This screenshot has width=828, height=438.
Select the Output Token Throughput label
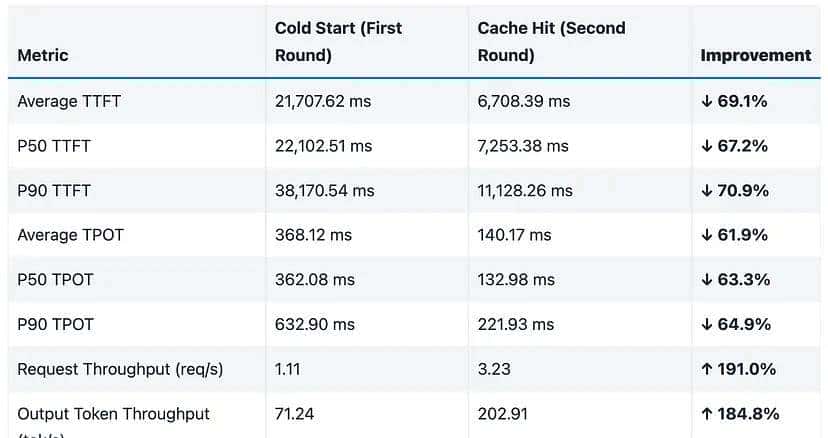(113, 413)
